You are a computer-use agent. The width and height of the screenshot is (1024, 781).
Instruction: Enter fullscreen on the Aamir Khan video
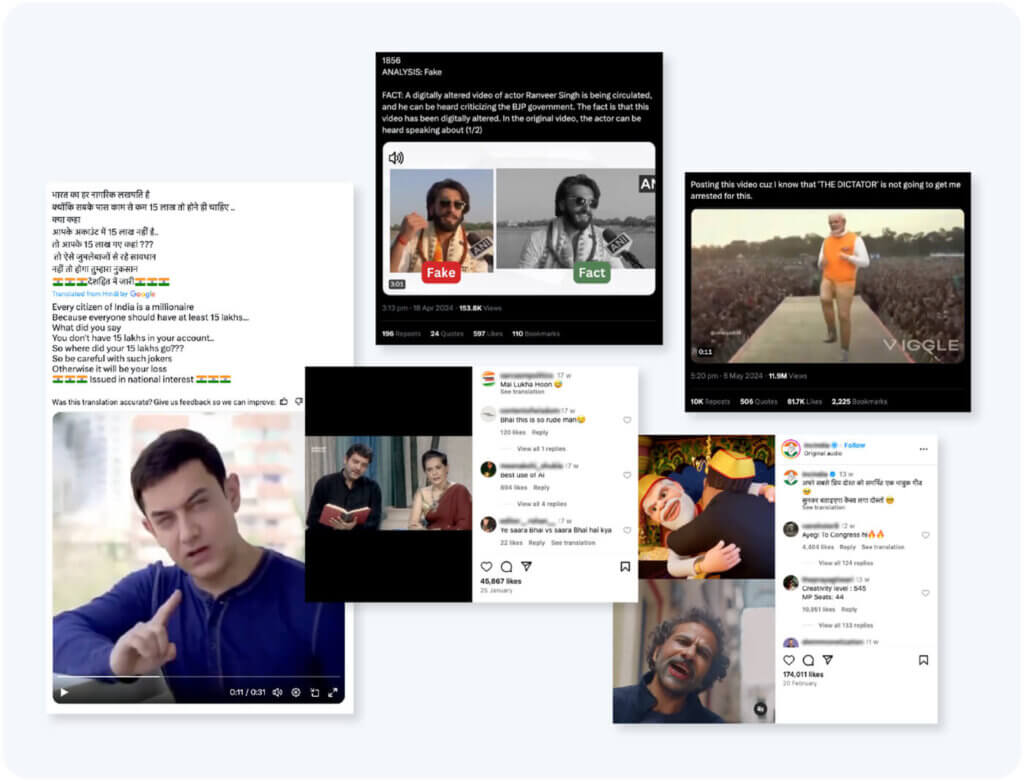(335, 692)
